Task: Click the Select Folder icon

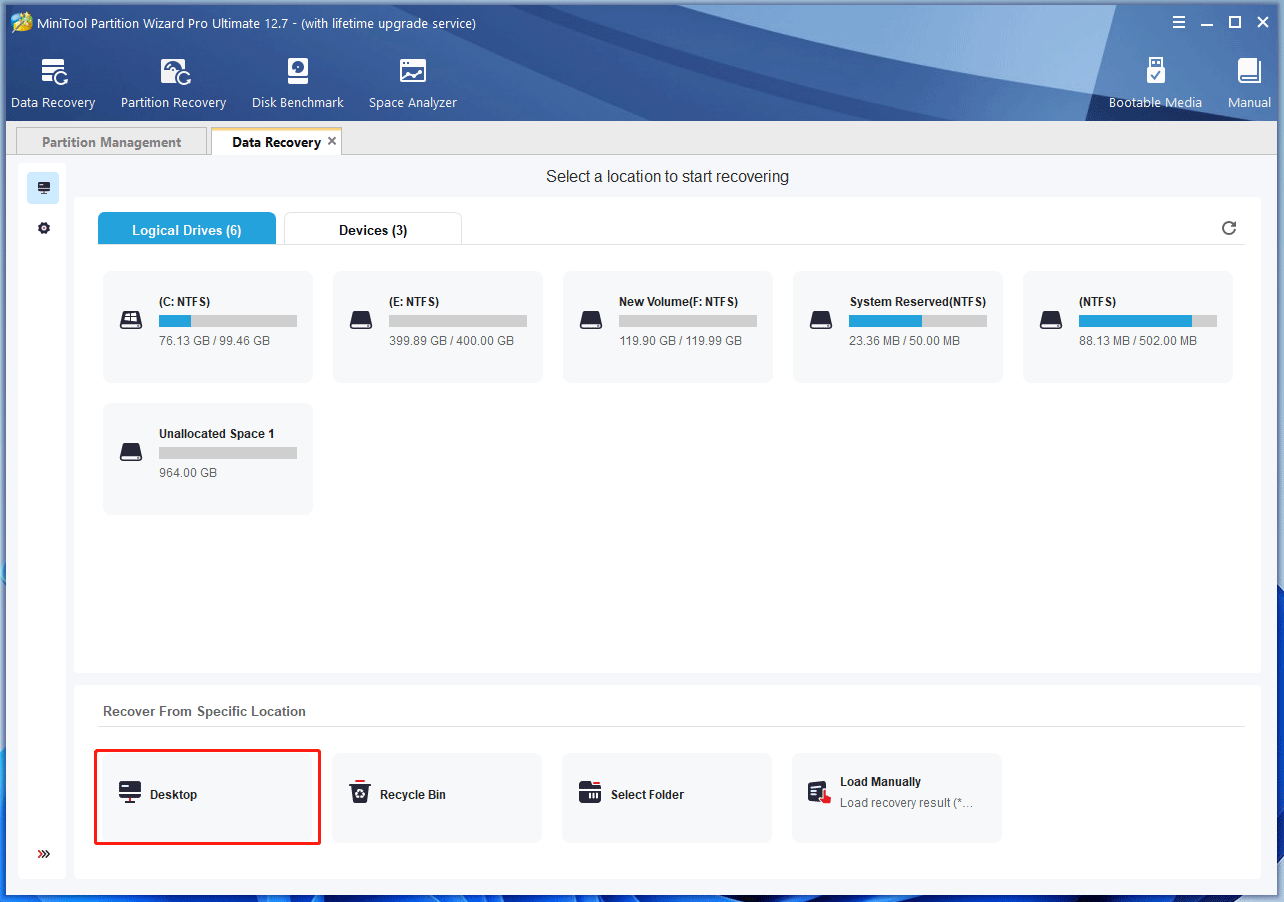Action: (x=590, y=792)
